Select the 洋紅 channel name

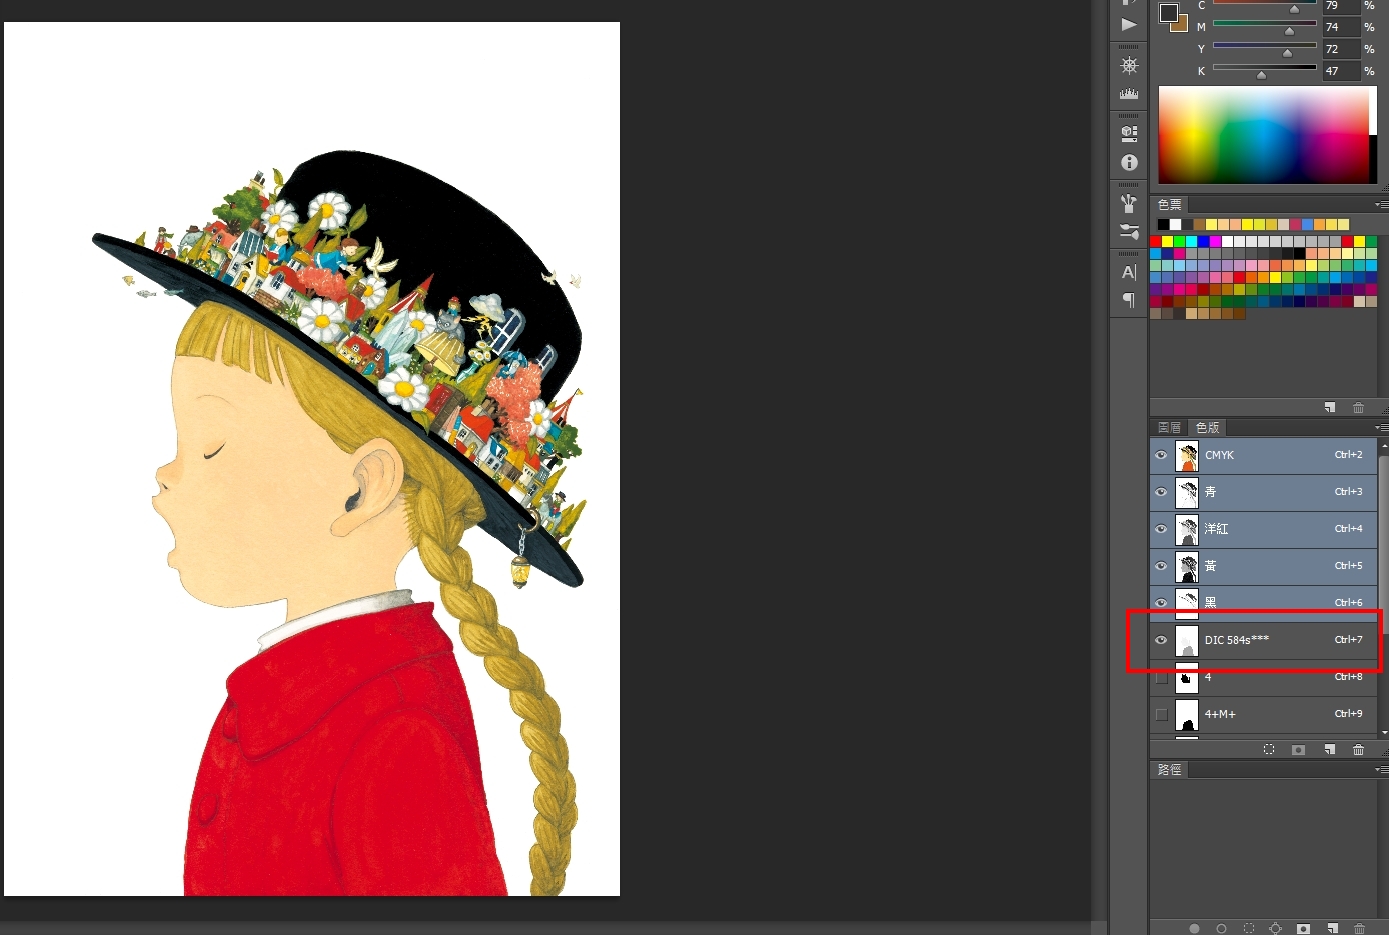tap(1216, 529)
